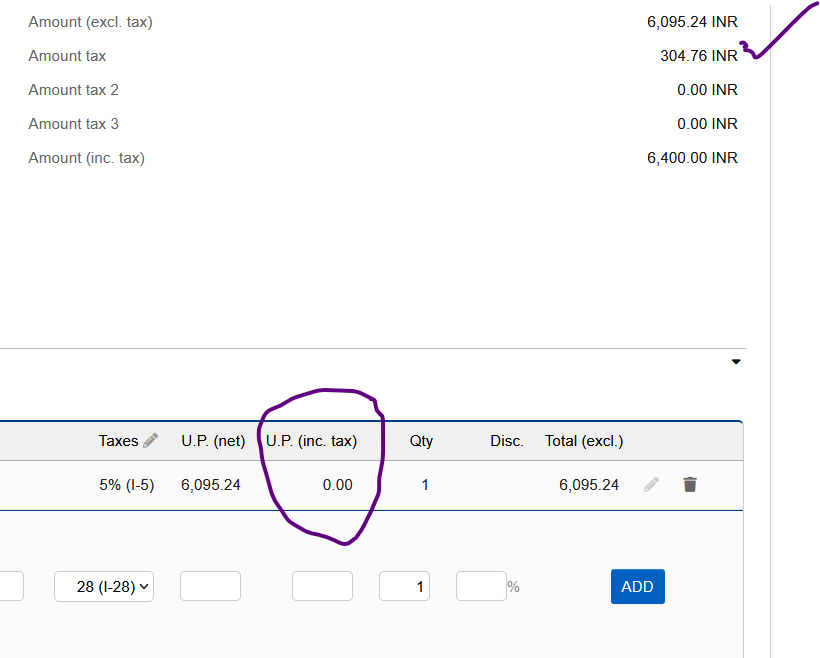
Task: Click the Amount (excl. tax) label
Action: 90,22
